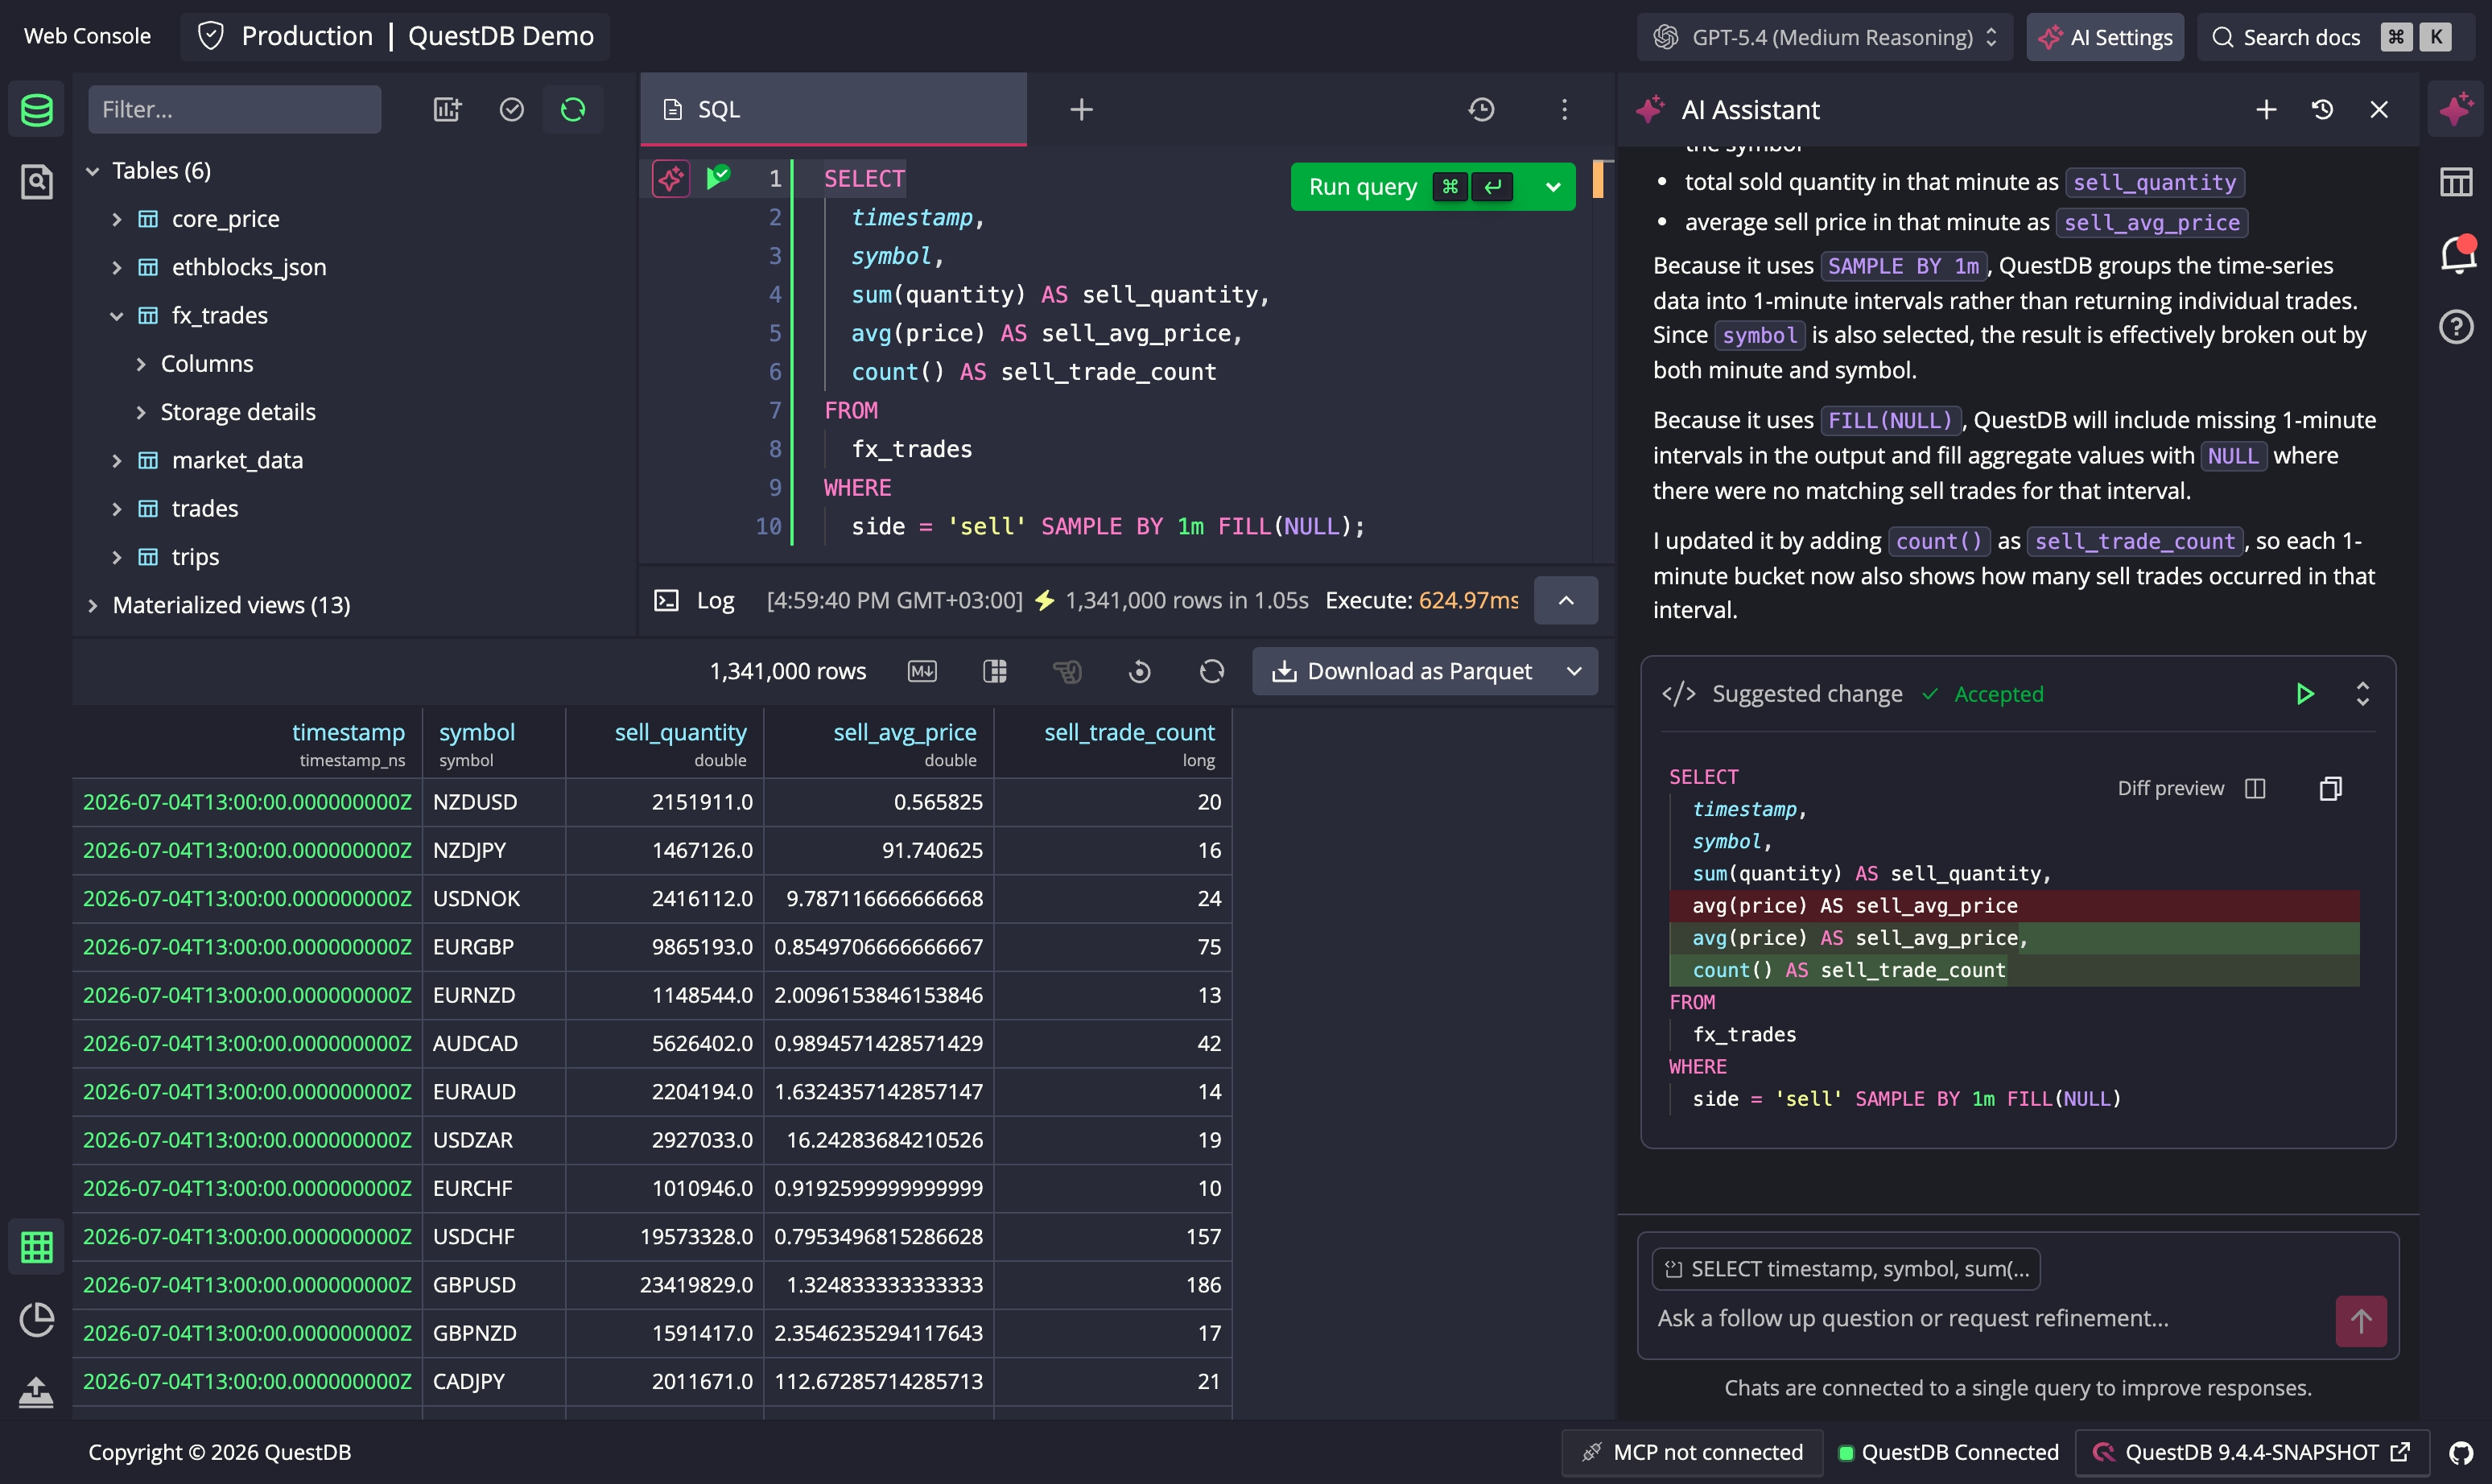Click the NZDUSD symbol cell
The height and width of the screenshot is (1484, 2492).
click(493, 802)
